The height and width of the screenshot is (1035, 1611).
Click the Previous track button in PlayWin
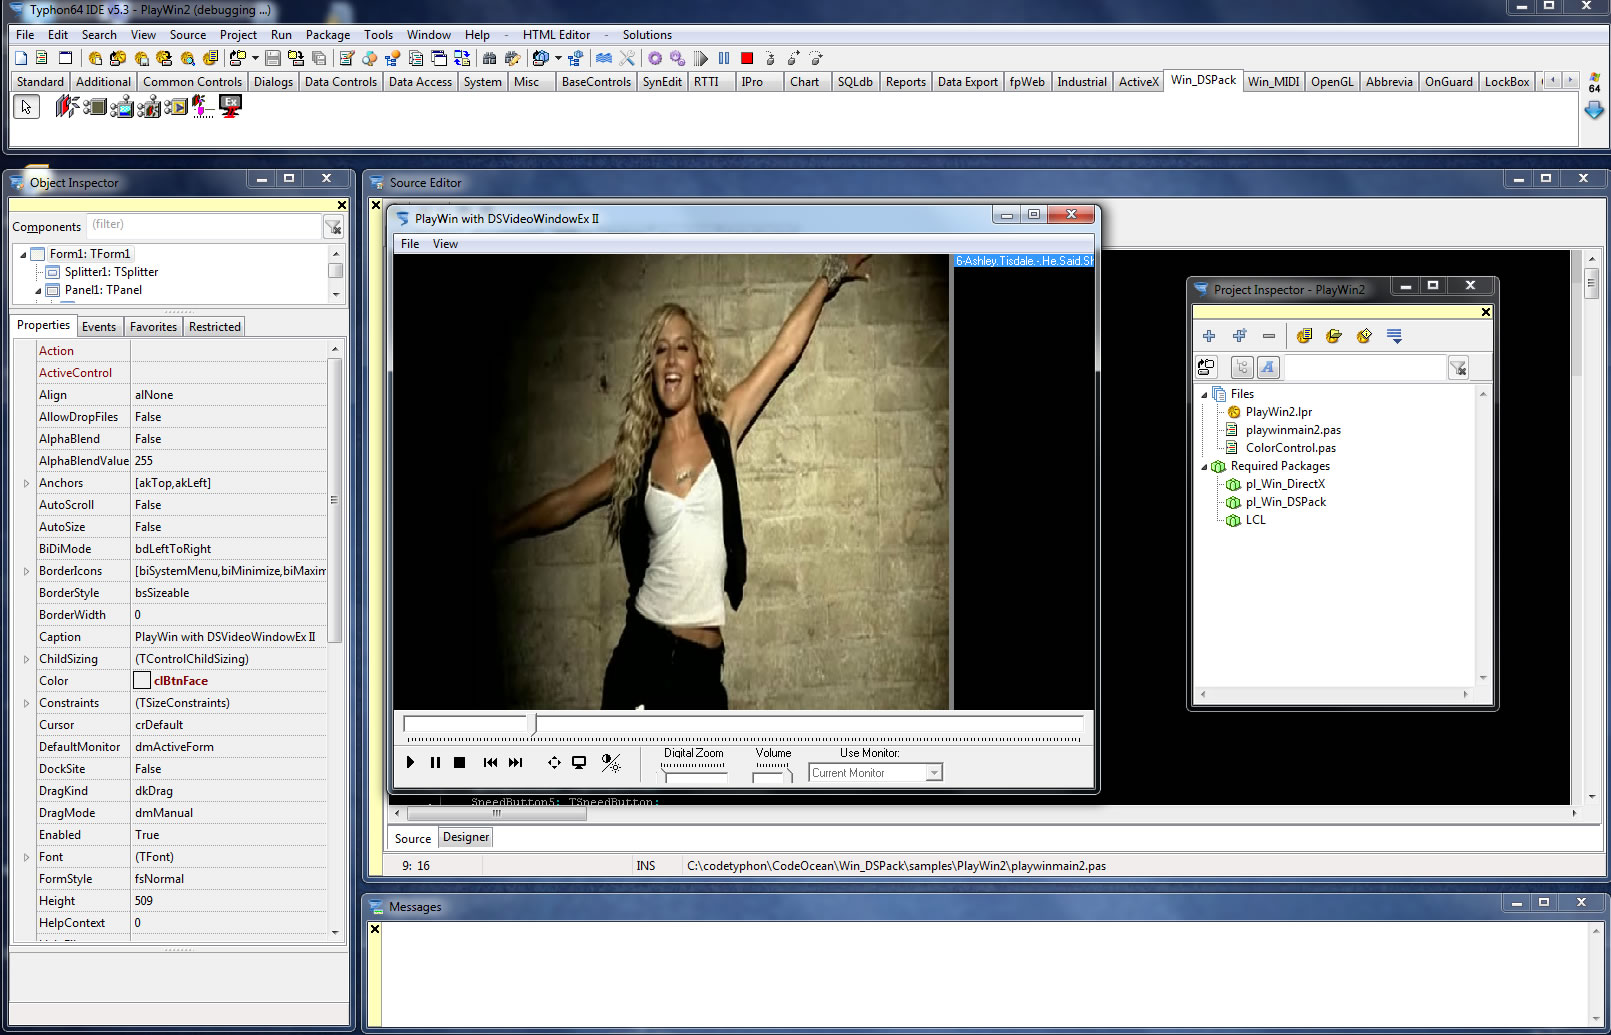[x=490, y=762]
